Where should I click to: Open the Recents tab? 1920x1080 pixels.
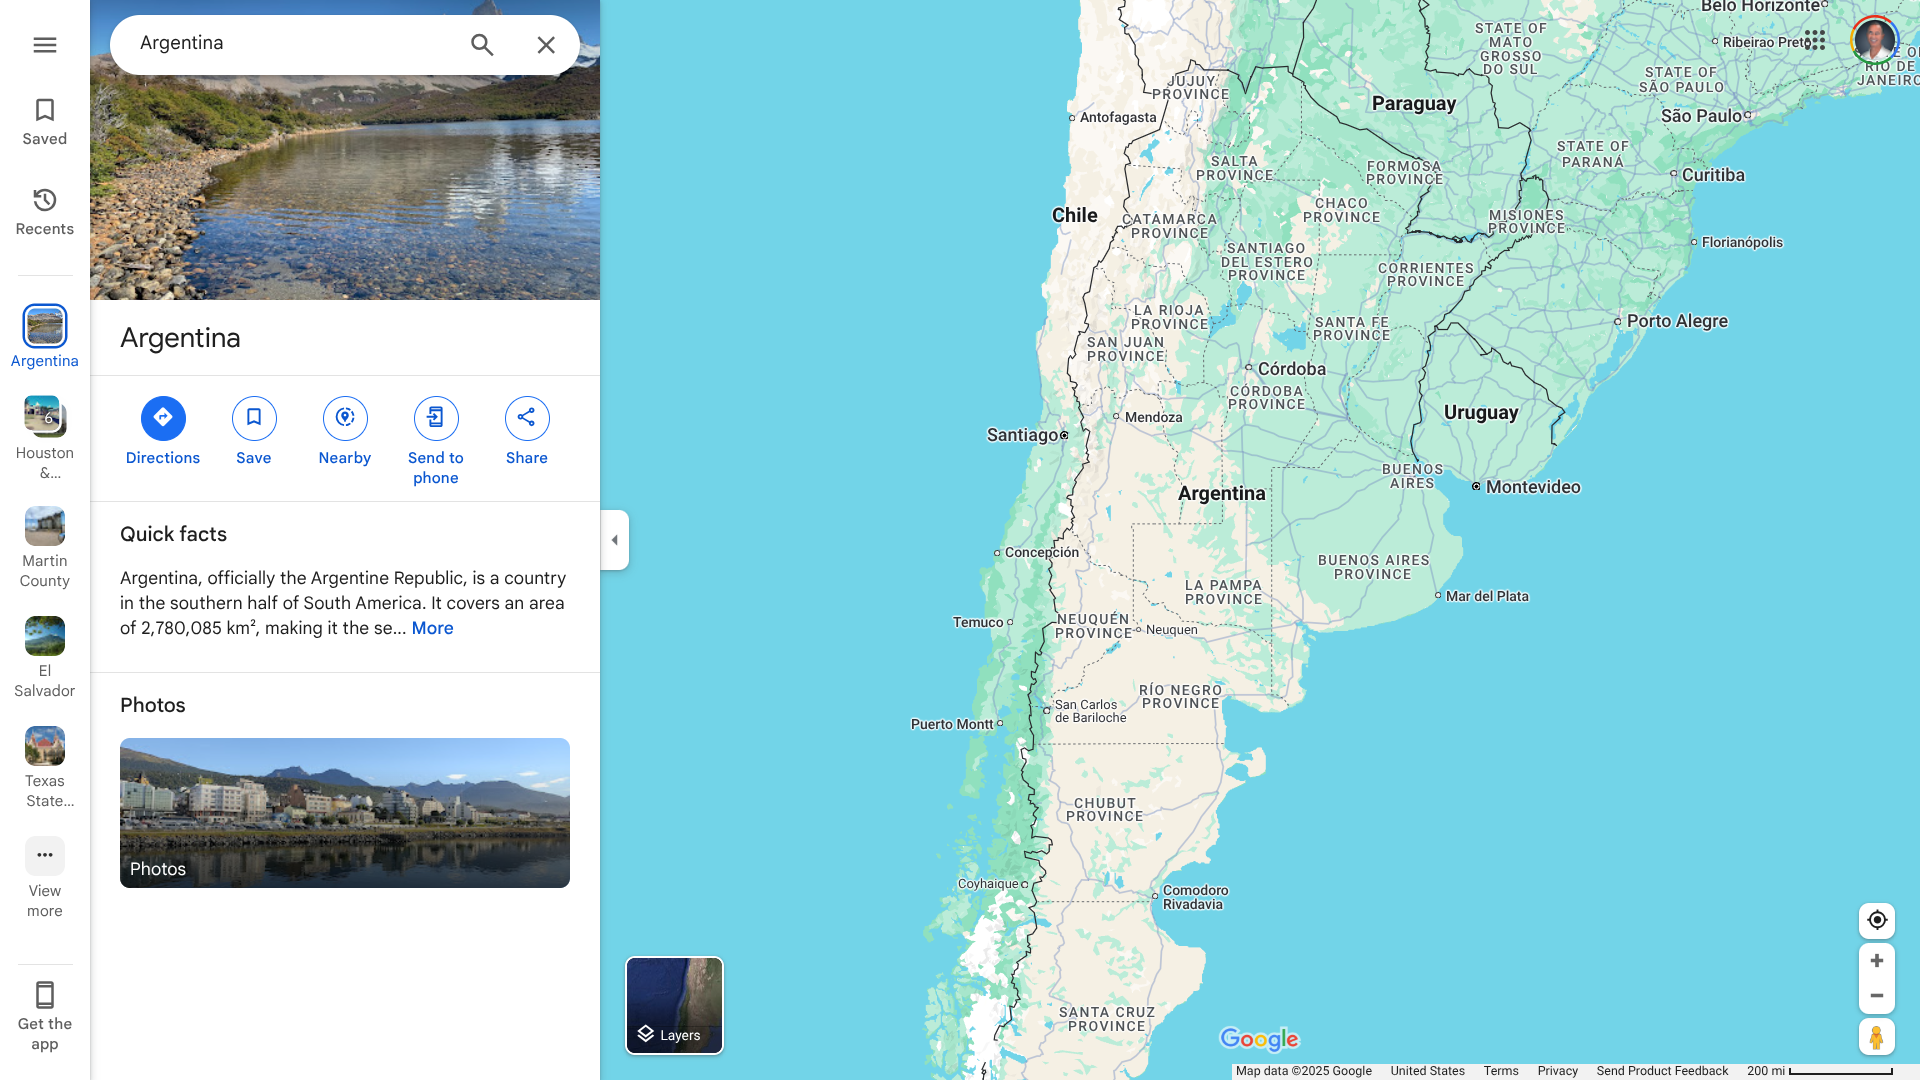click(x=44, y=212)
